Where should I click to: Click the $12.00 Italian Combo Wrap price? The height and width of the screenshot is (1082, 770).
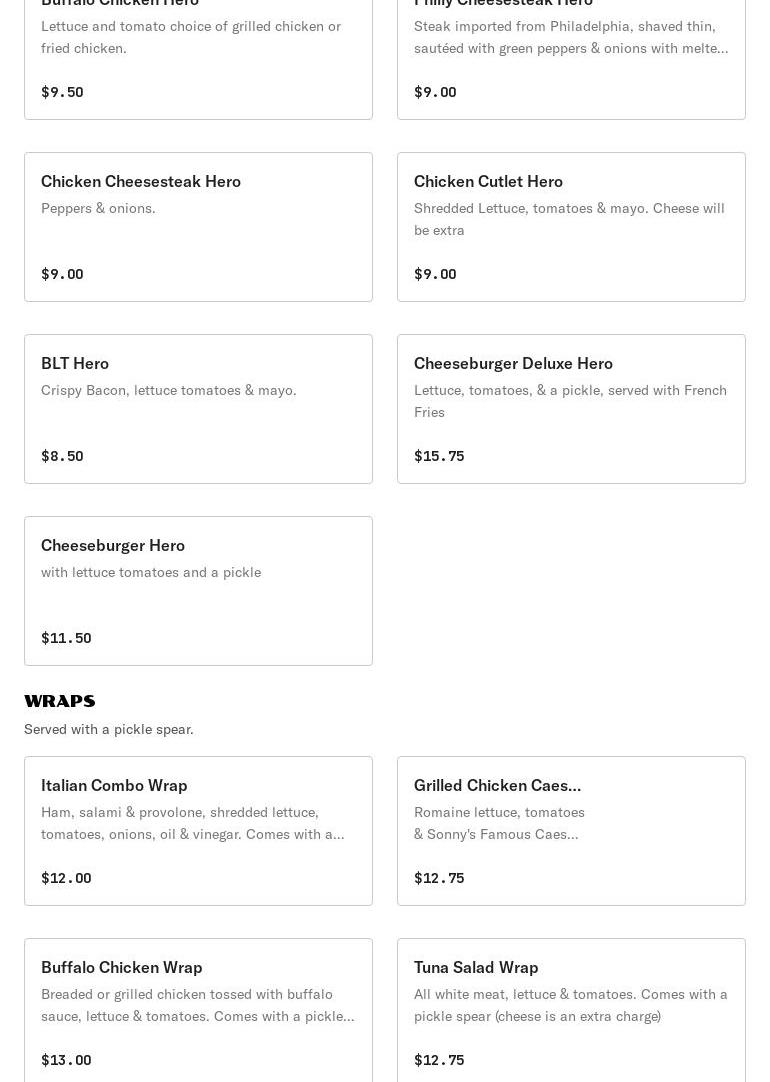tap(66, 878)
